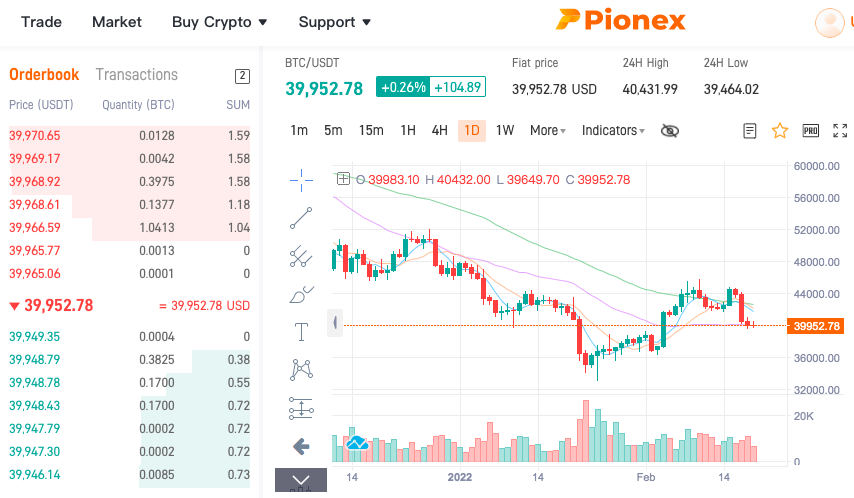This screenshot has width=854, height=498.
Task: Select the 4H timeframe button
Action: coord(440,131)
